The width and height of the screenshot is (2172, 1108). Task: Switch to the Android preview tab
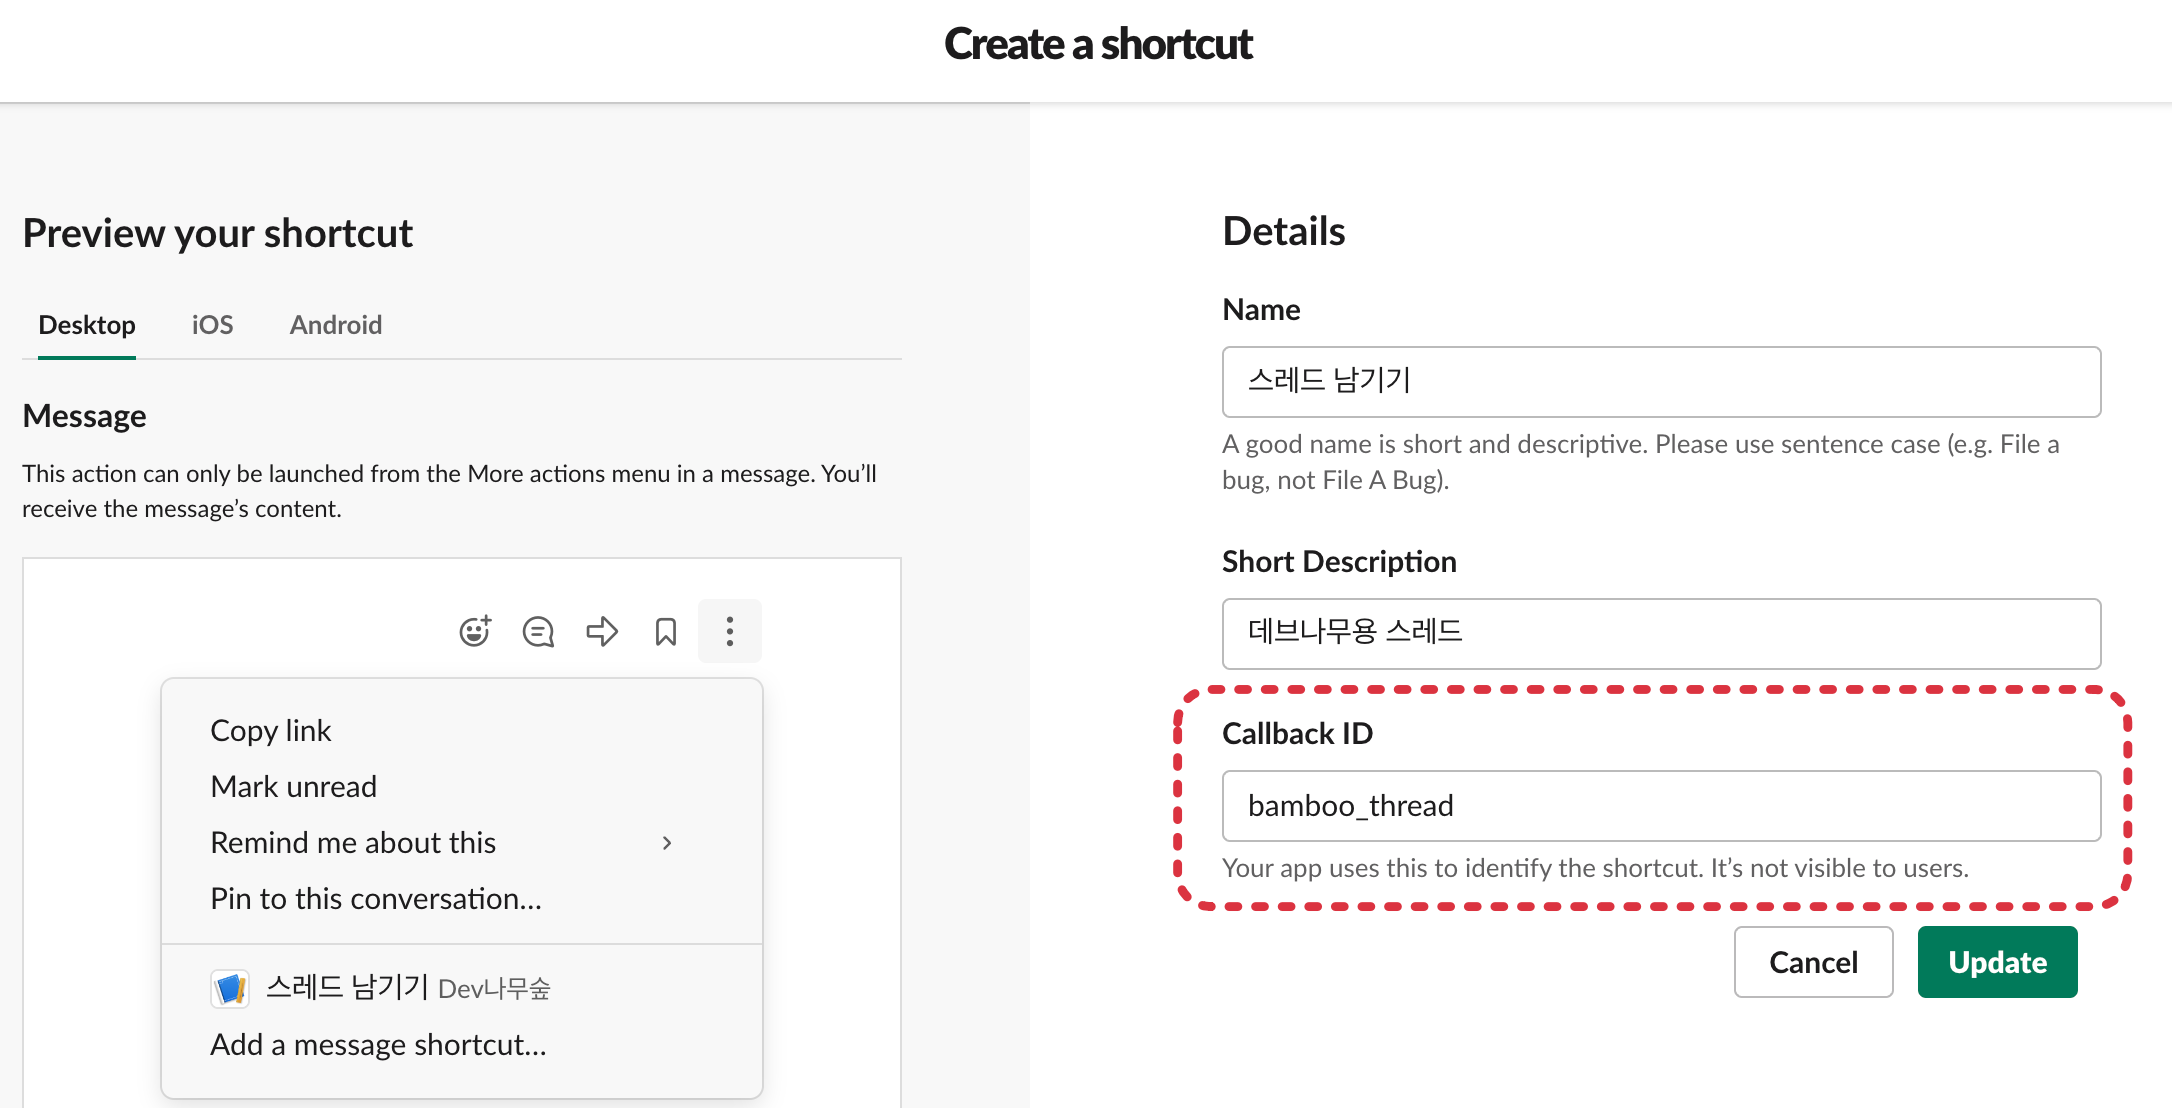(x=336, y=325)
